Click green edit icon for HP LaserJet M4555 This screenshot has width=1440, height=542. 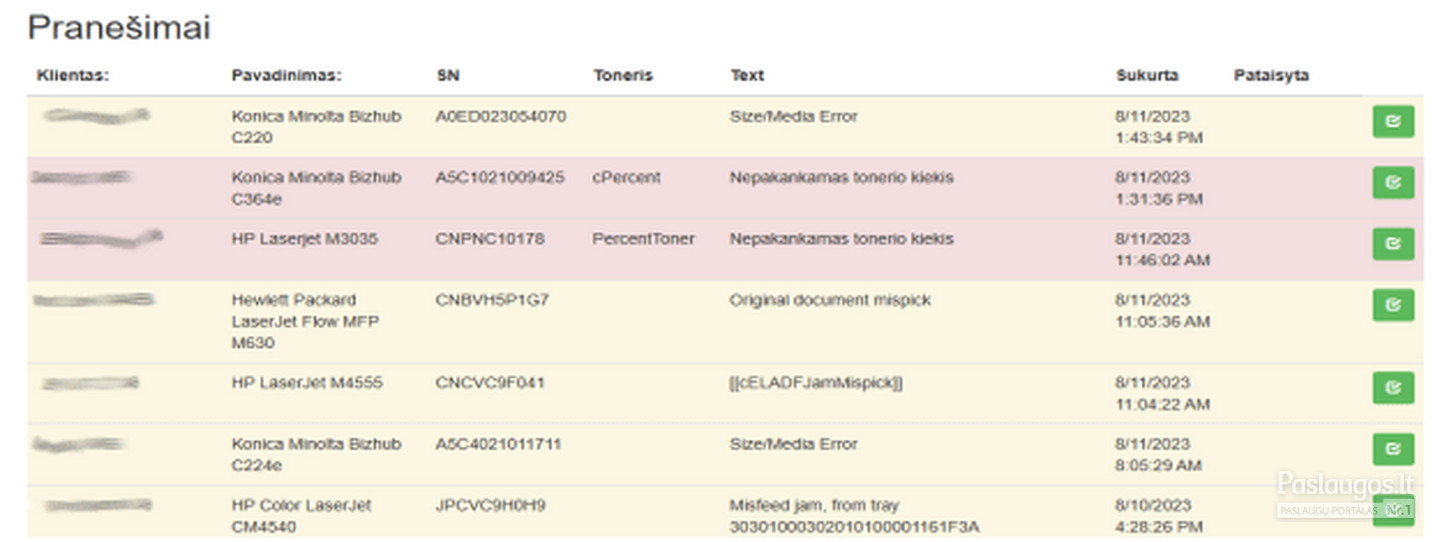point(1393,388)
